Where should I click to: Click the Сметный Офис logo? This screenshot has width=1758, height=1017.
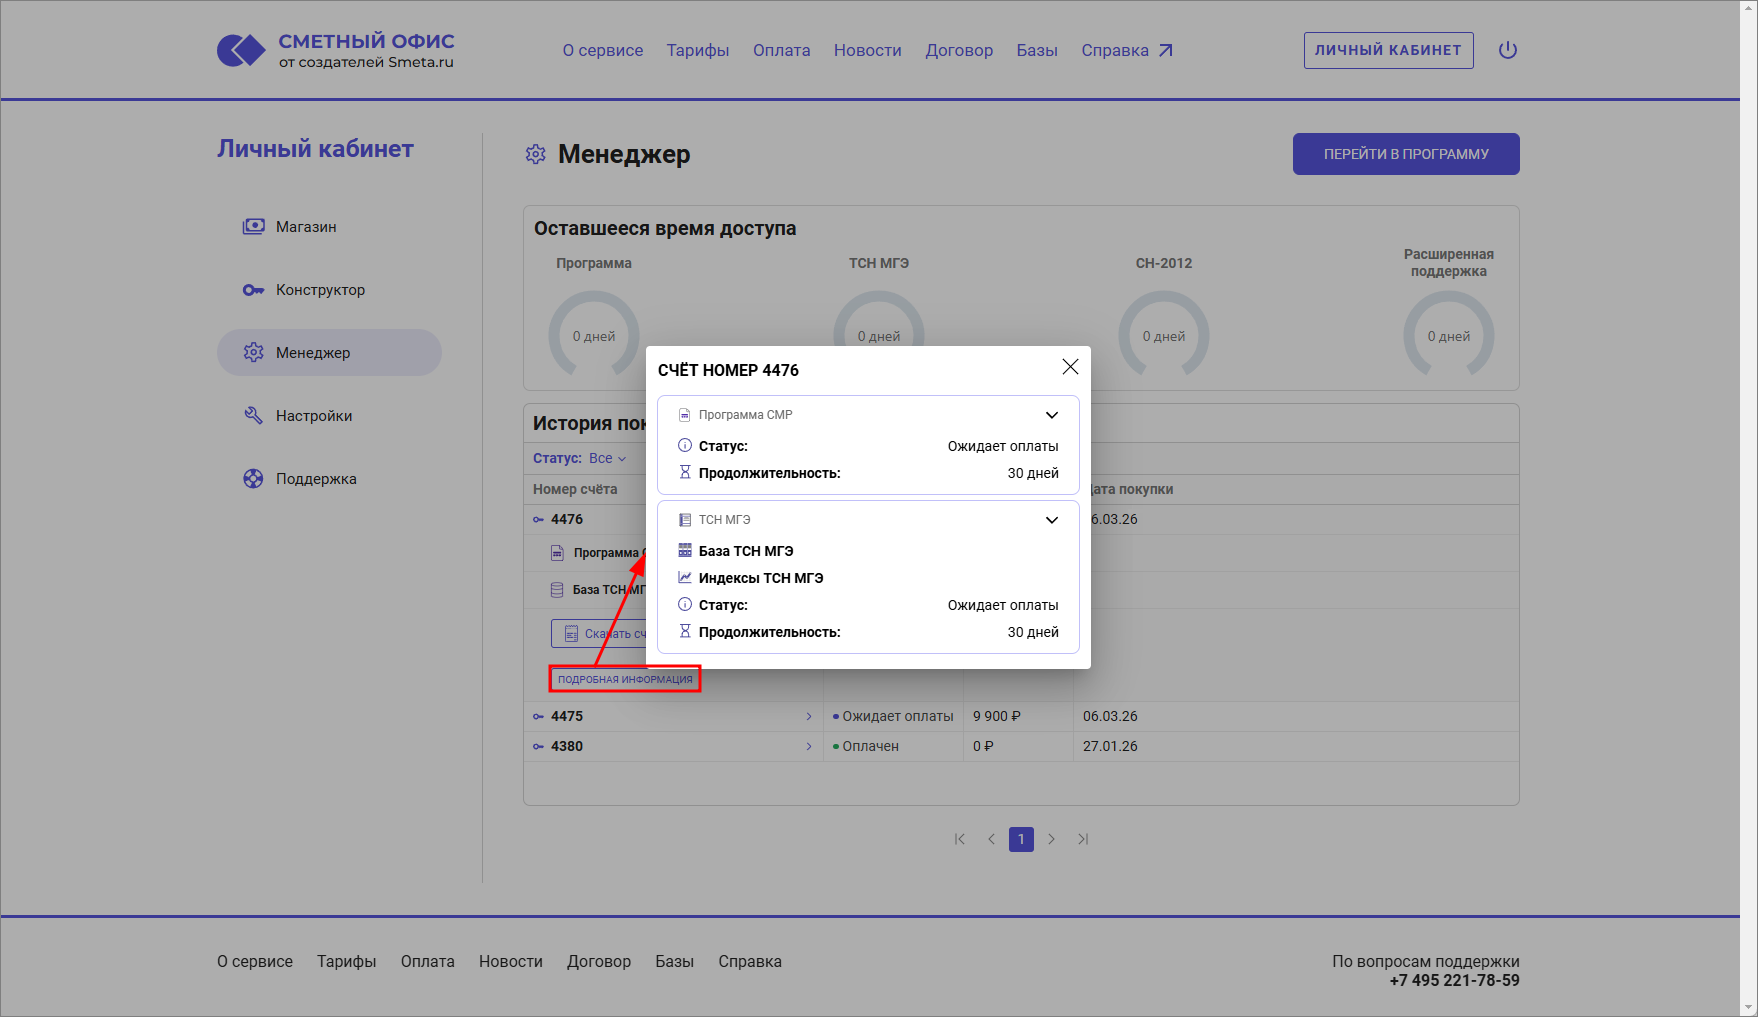point(335,49)
